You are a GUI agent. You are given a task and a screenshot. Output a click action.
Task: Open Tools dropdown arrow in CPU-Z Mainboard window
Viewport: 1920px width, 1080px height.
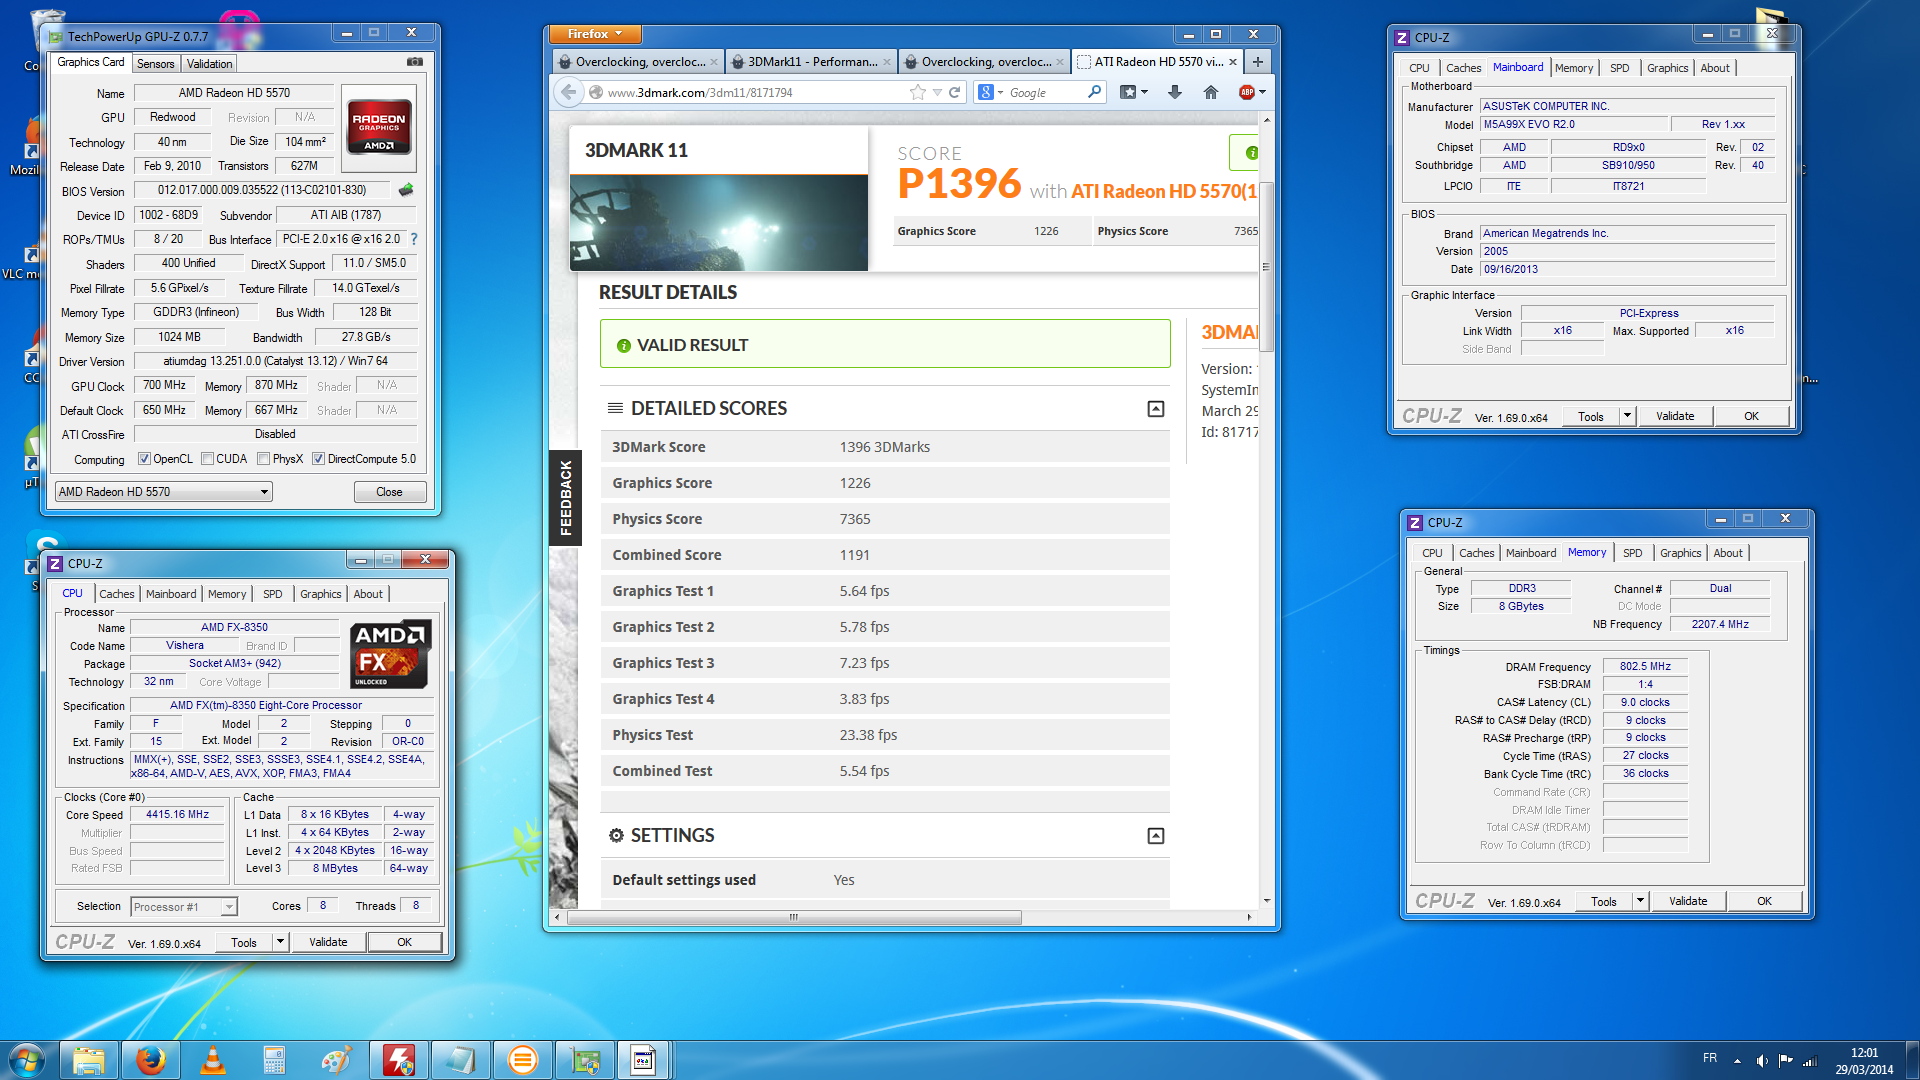(1627, 416)
